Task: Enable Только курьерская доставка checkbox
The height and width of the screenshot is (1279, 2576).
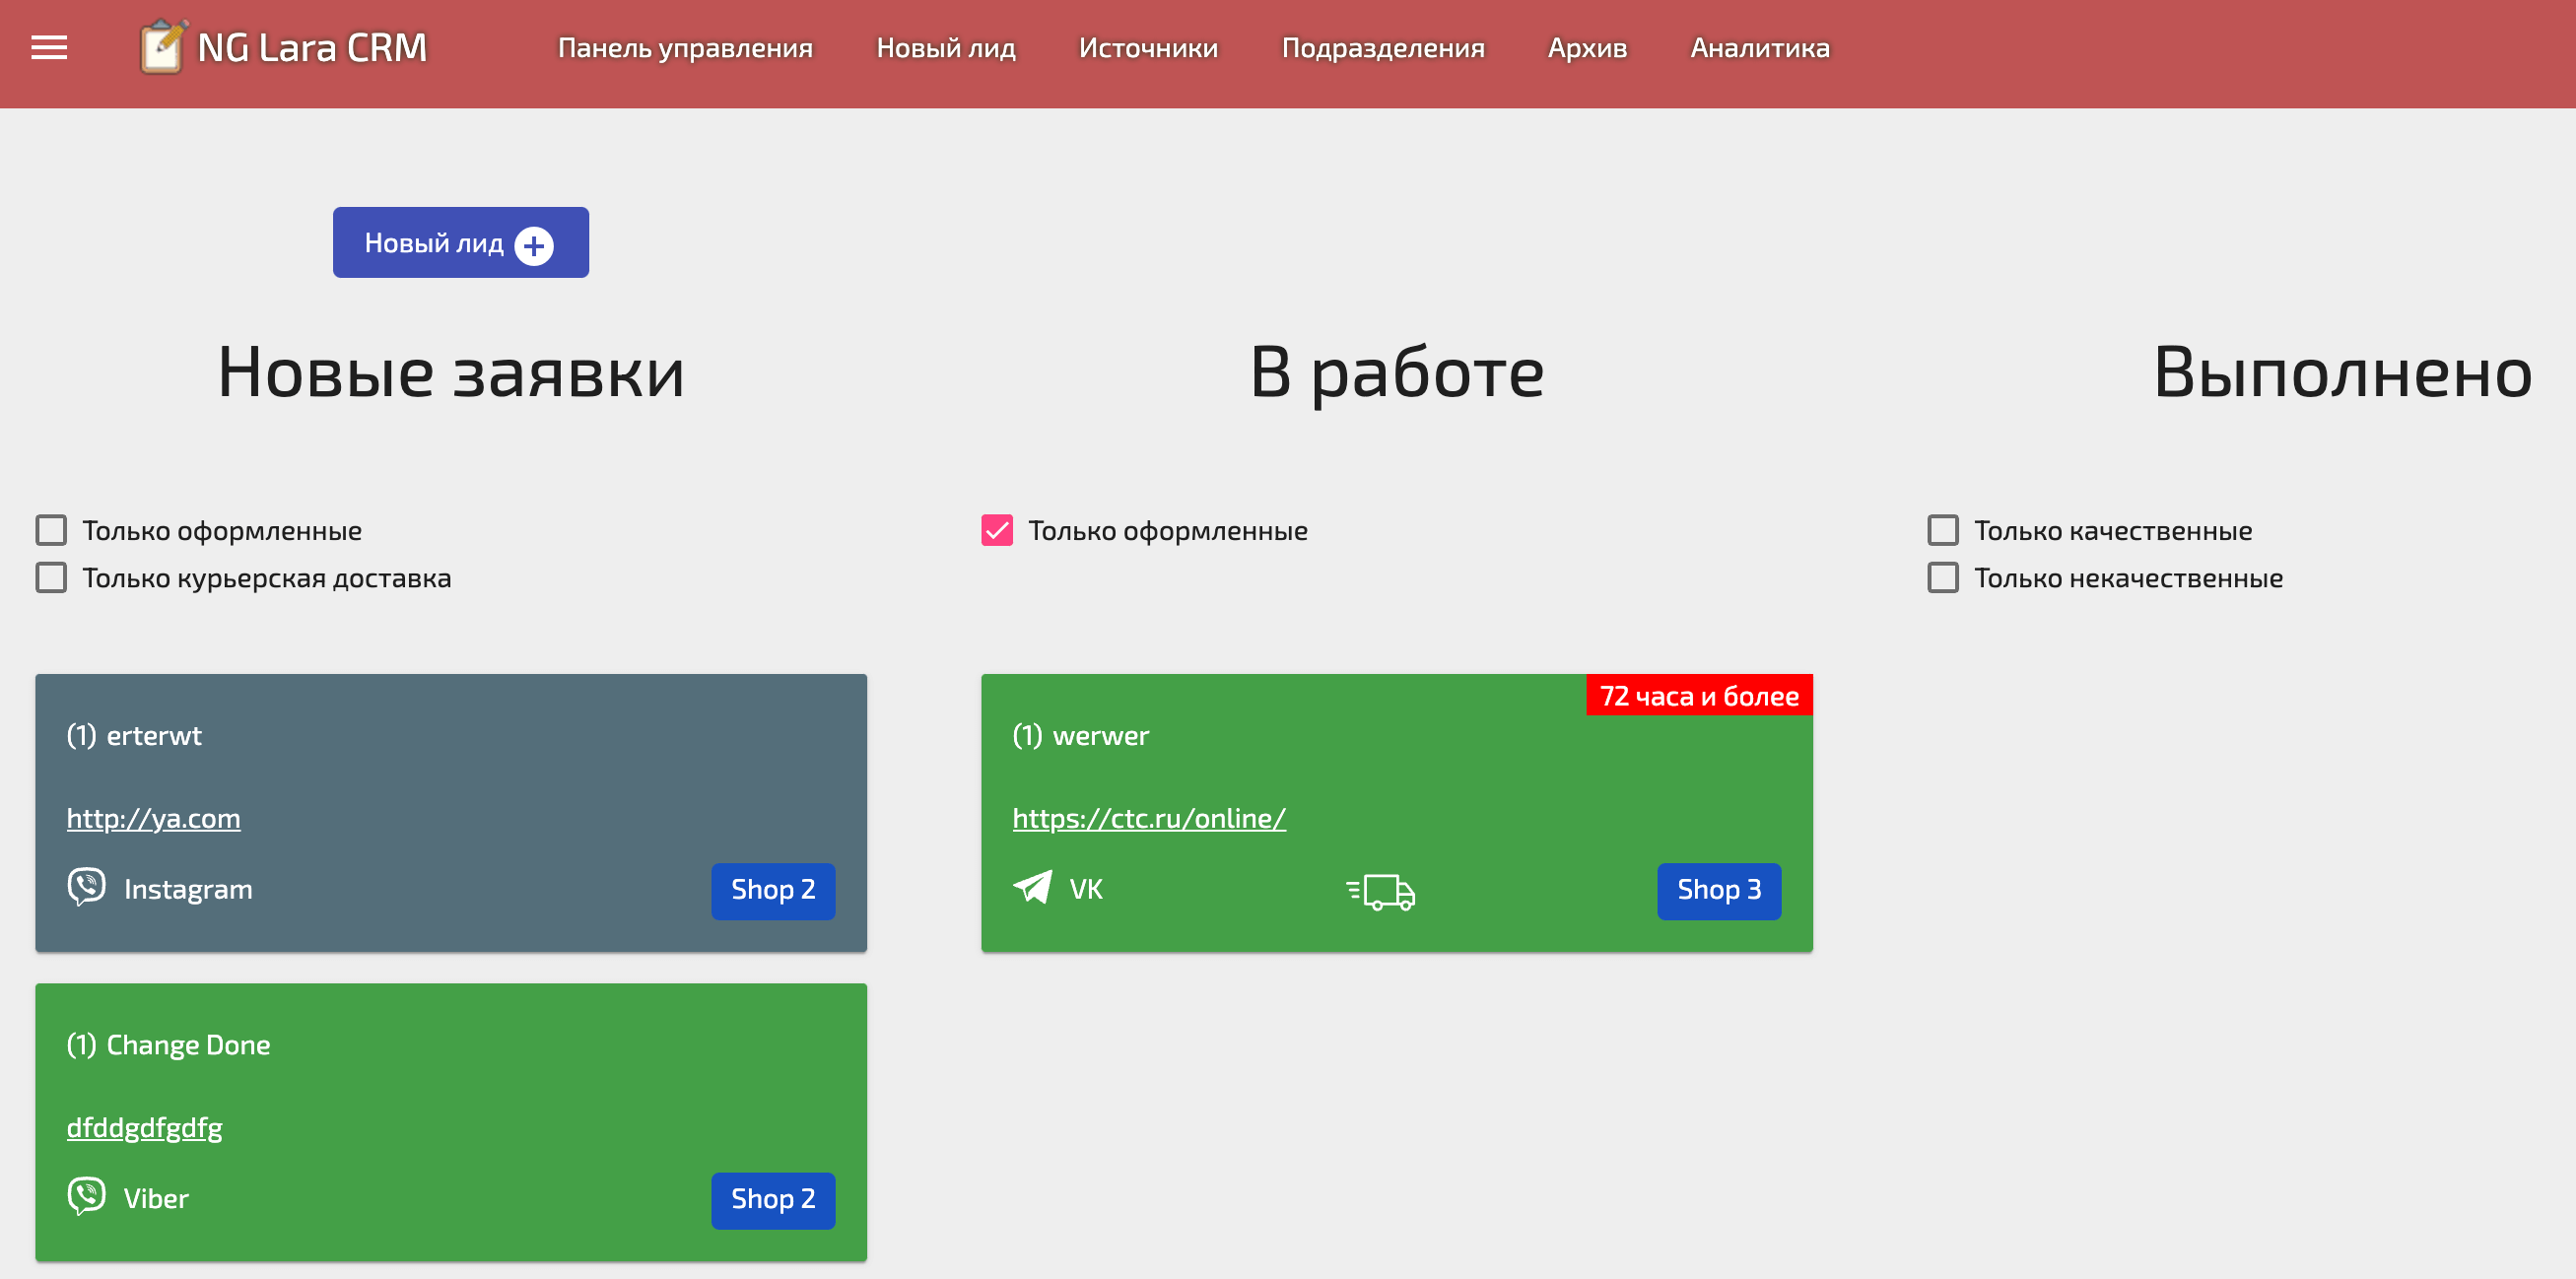Action: 51,578
